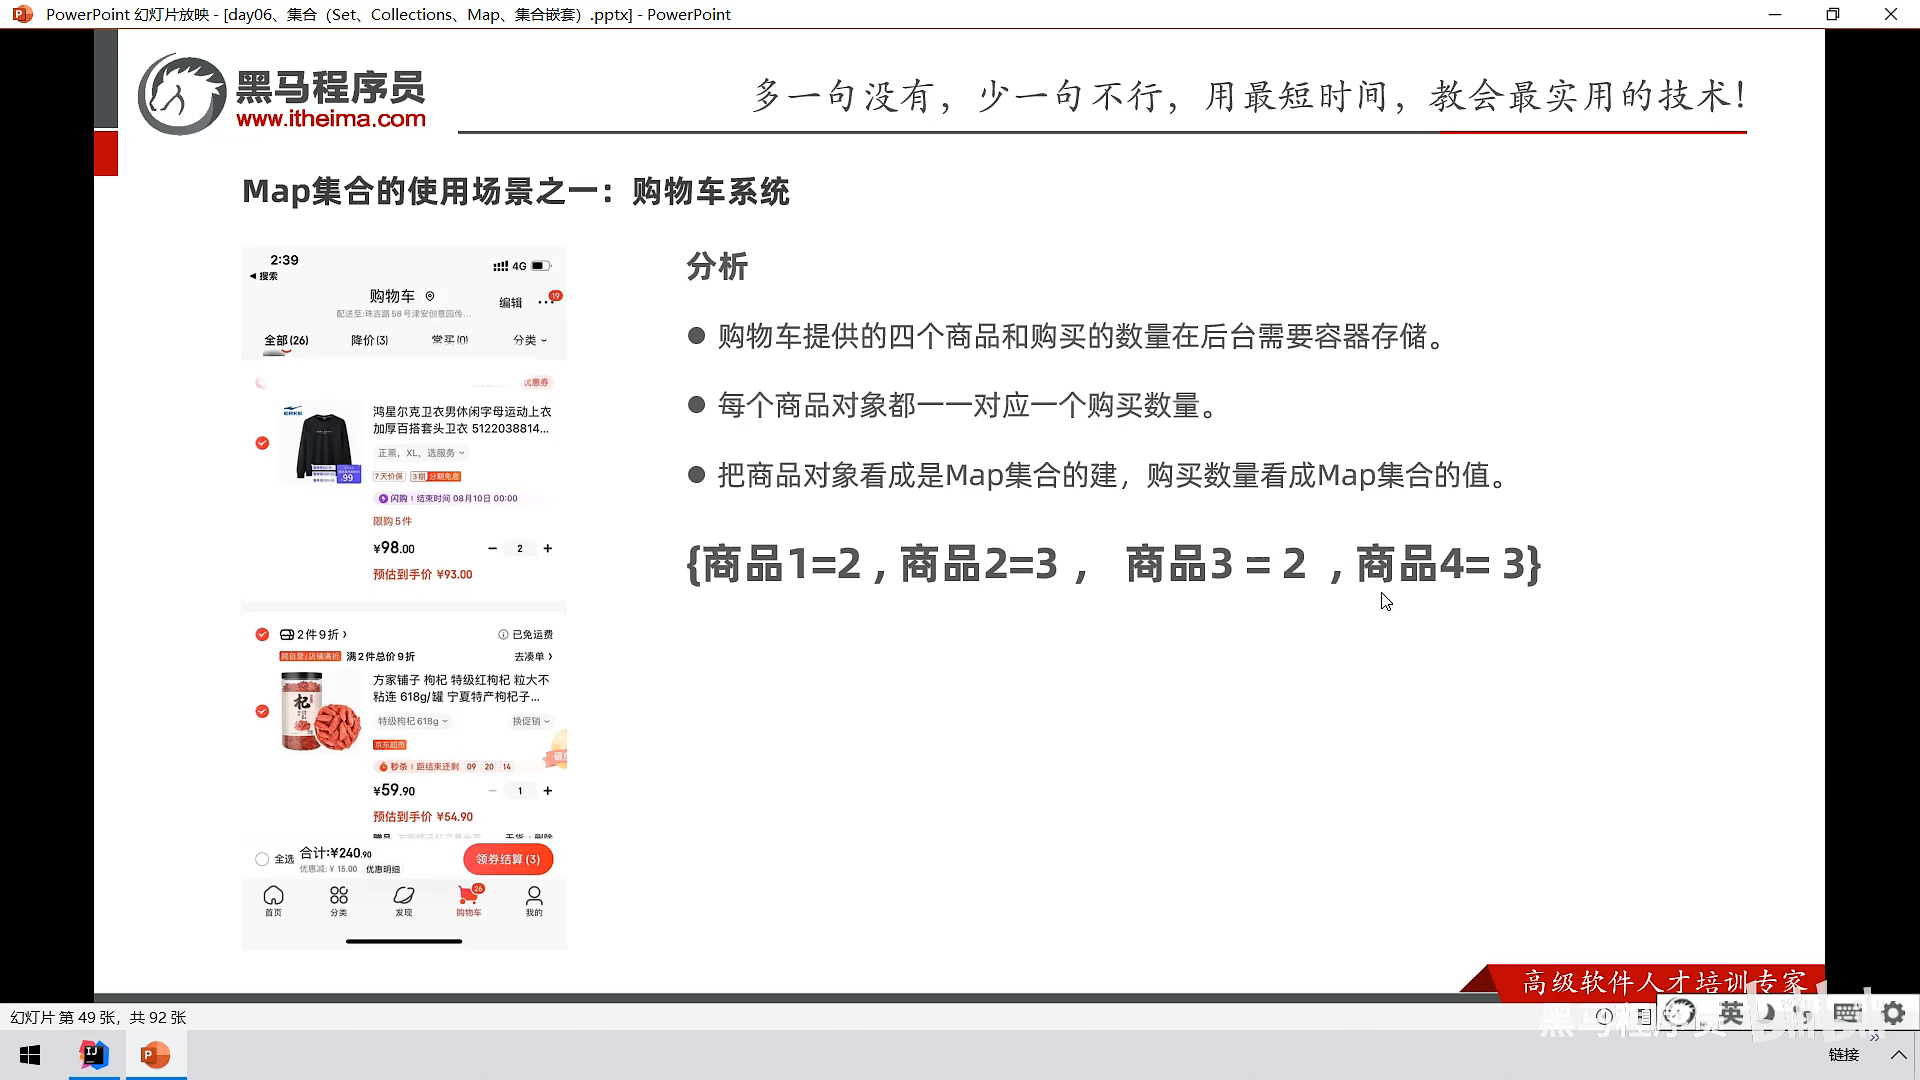Expand the taskbar toolbar double chevron
The width and height of the screenshot is (1920, 1080).
click(x=1874, y=1038)
